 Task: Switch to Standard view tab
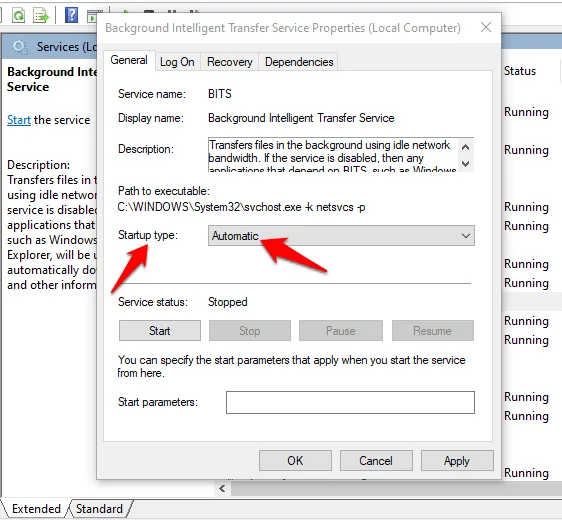(x=99, y=509)
